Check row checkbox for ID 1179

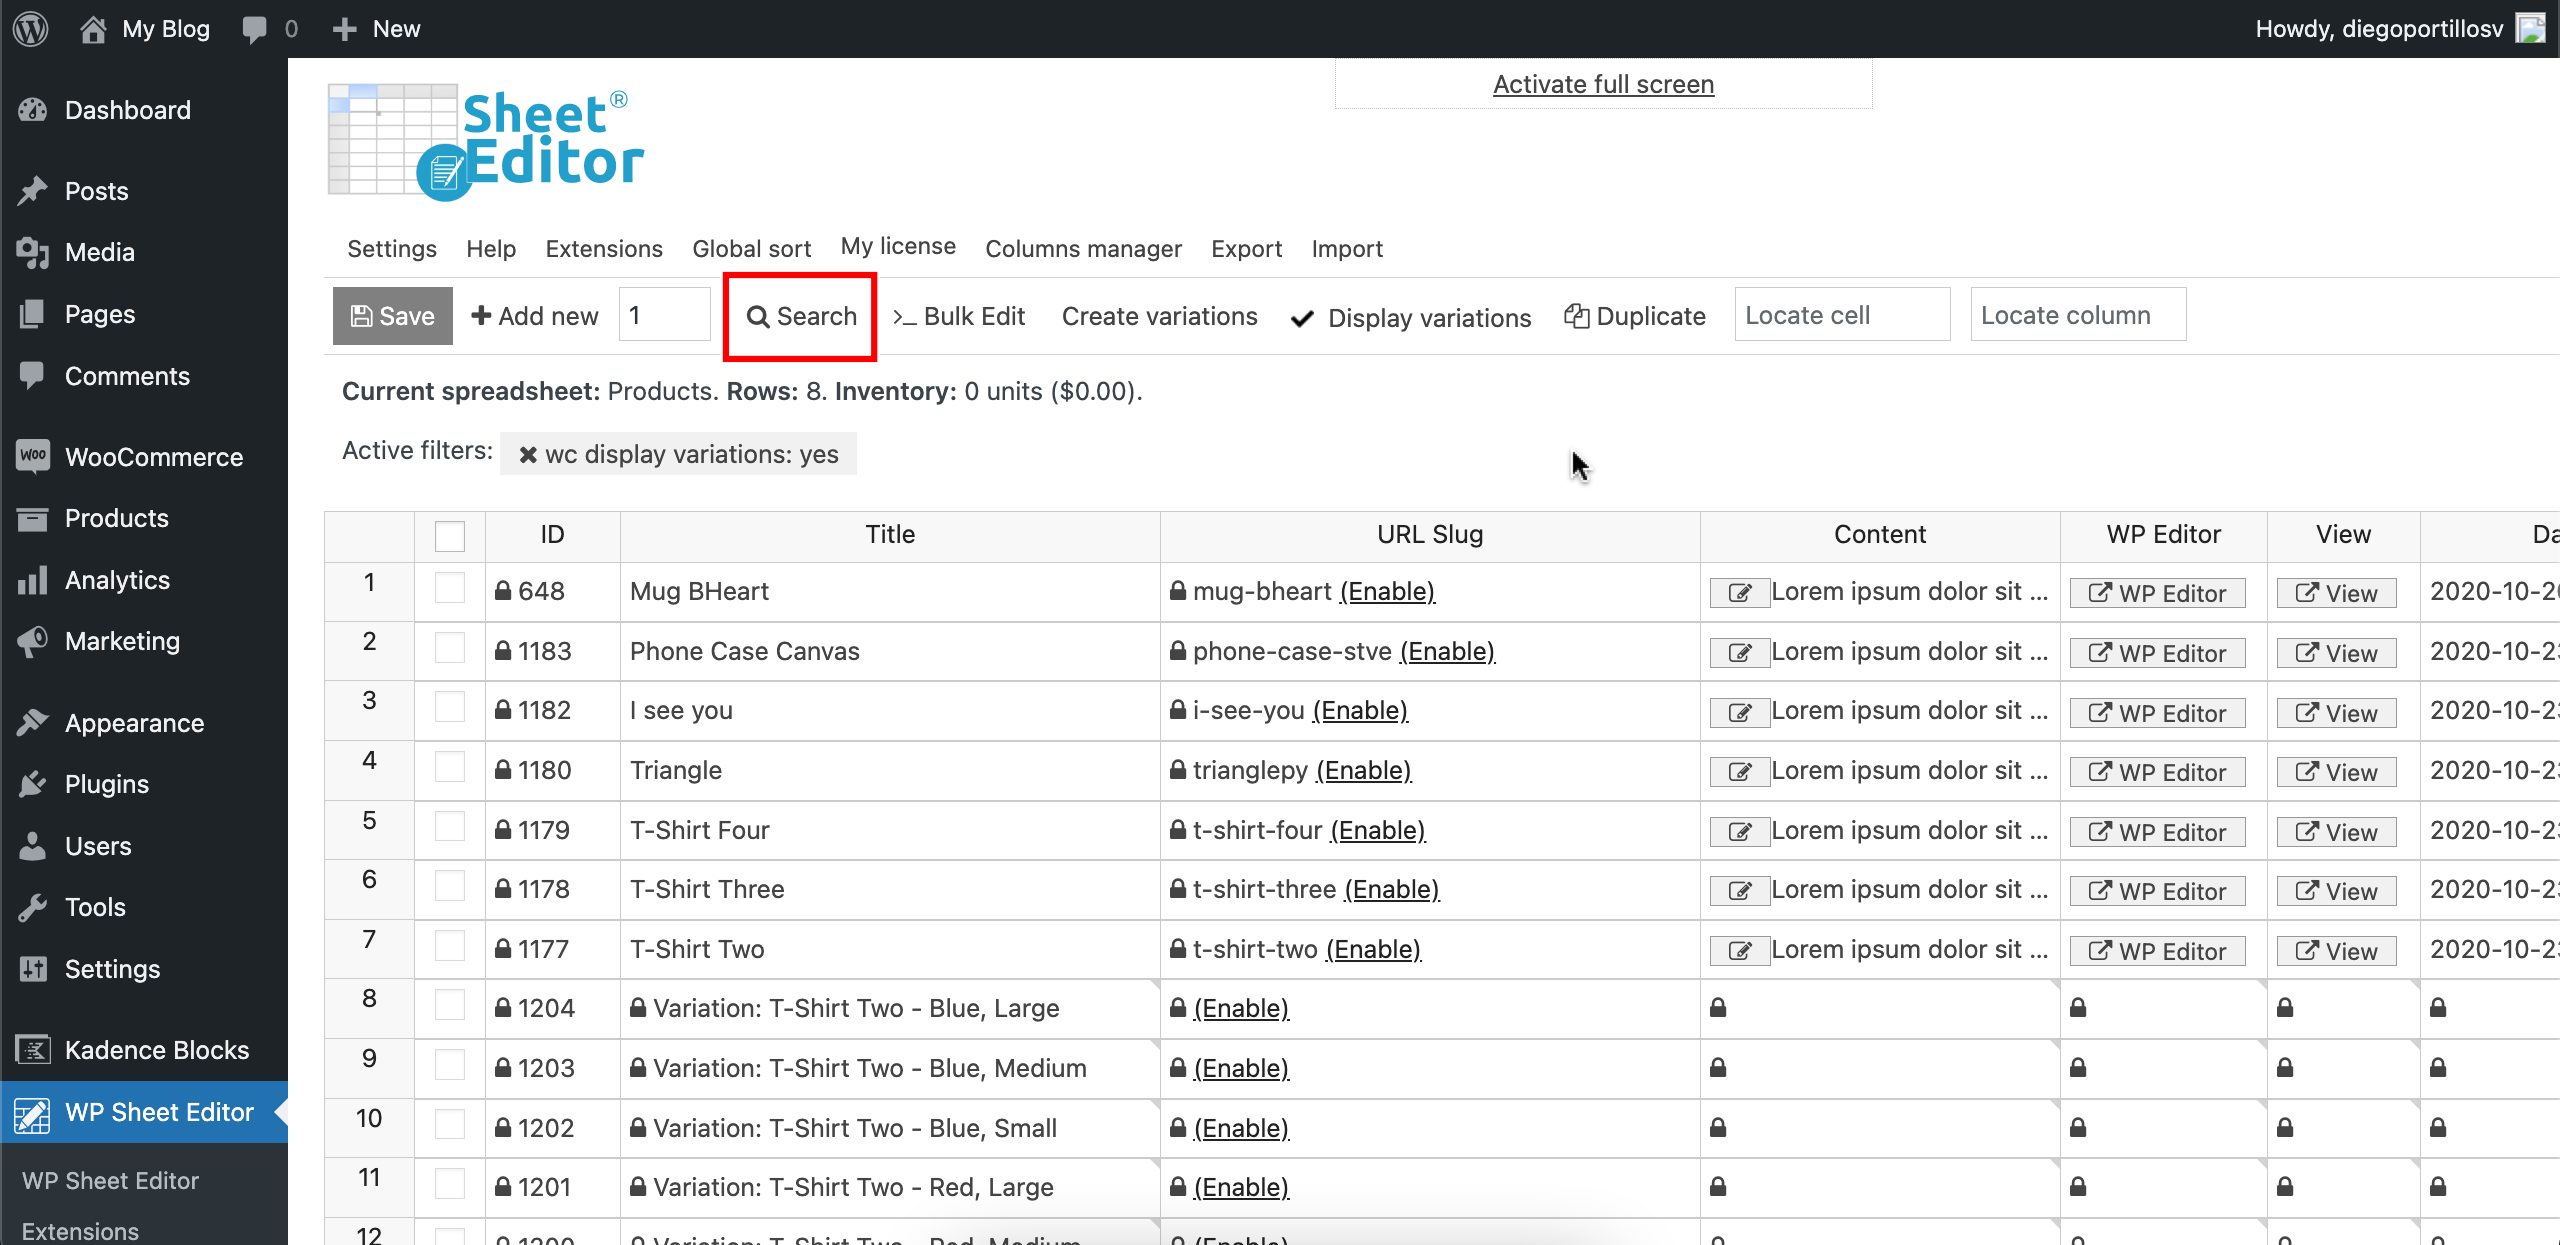[x=450, y=827]
